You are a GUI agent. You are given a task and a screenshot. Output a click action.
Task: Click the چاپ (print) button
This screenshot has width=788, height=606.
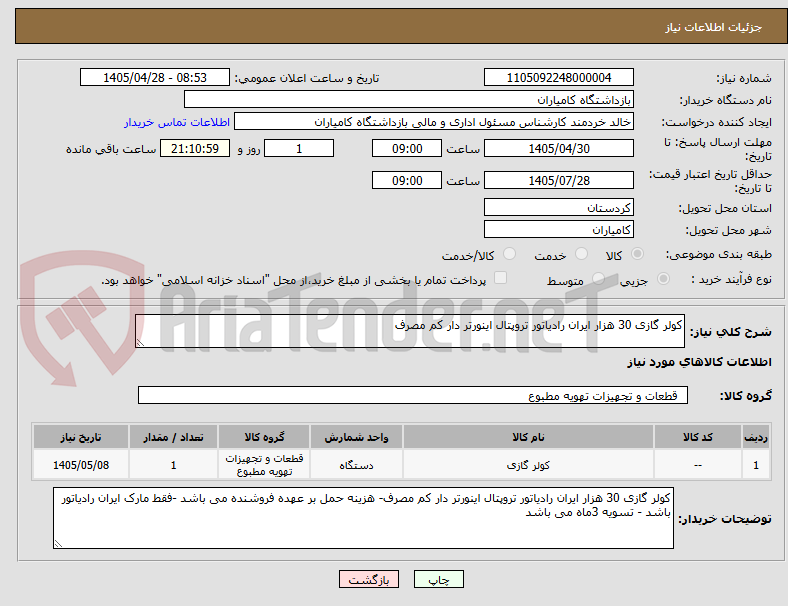(x=438, y=579)
